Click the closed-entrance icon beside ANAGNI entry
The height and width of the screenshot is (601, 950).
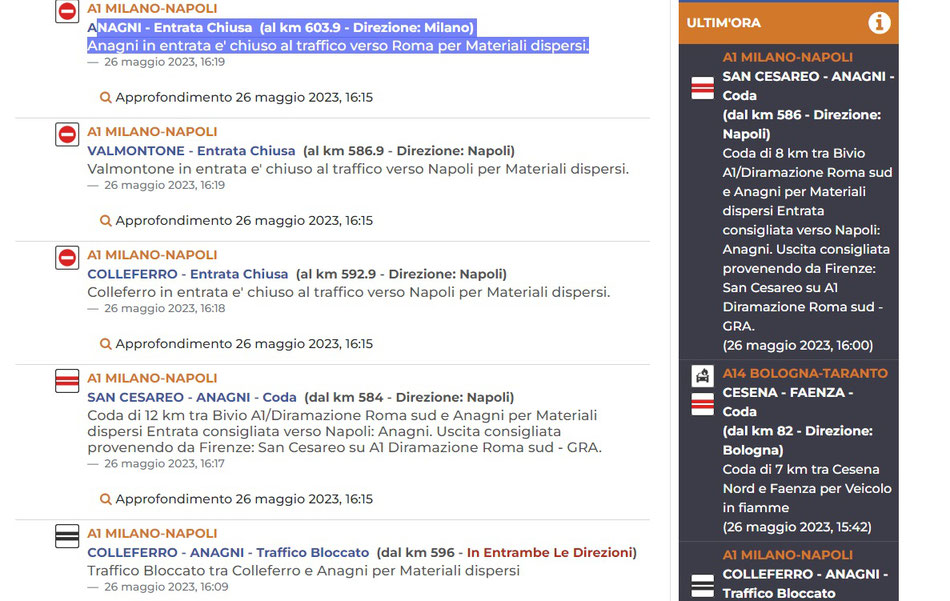(67, 11)
